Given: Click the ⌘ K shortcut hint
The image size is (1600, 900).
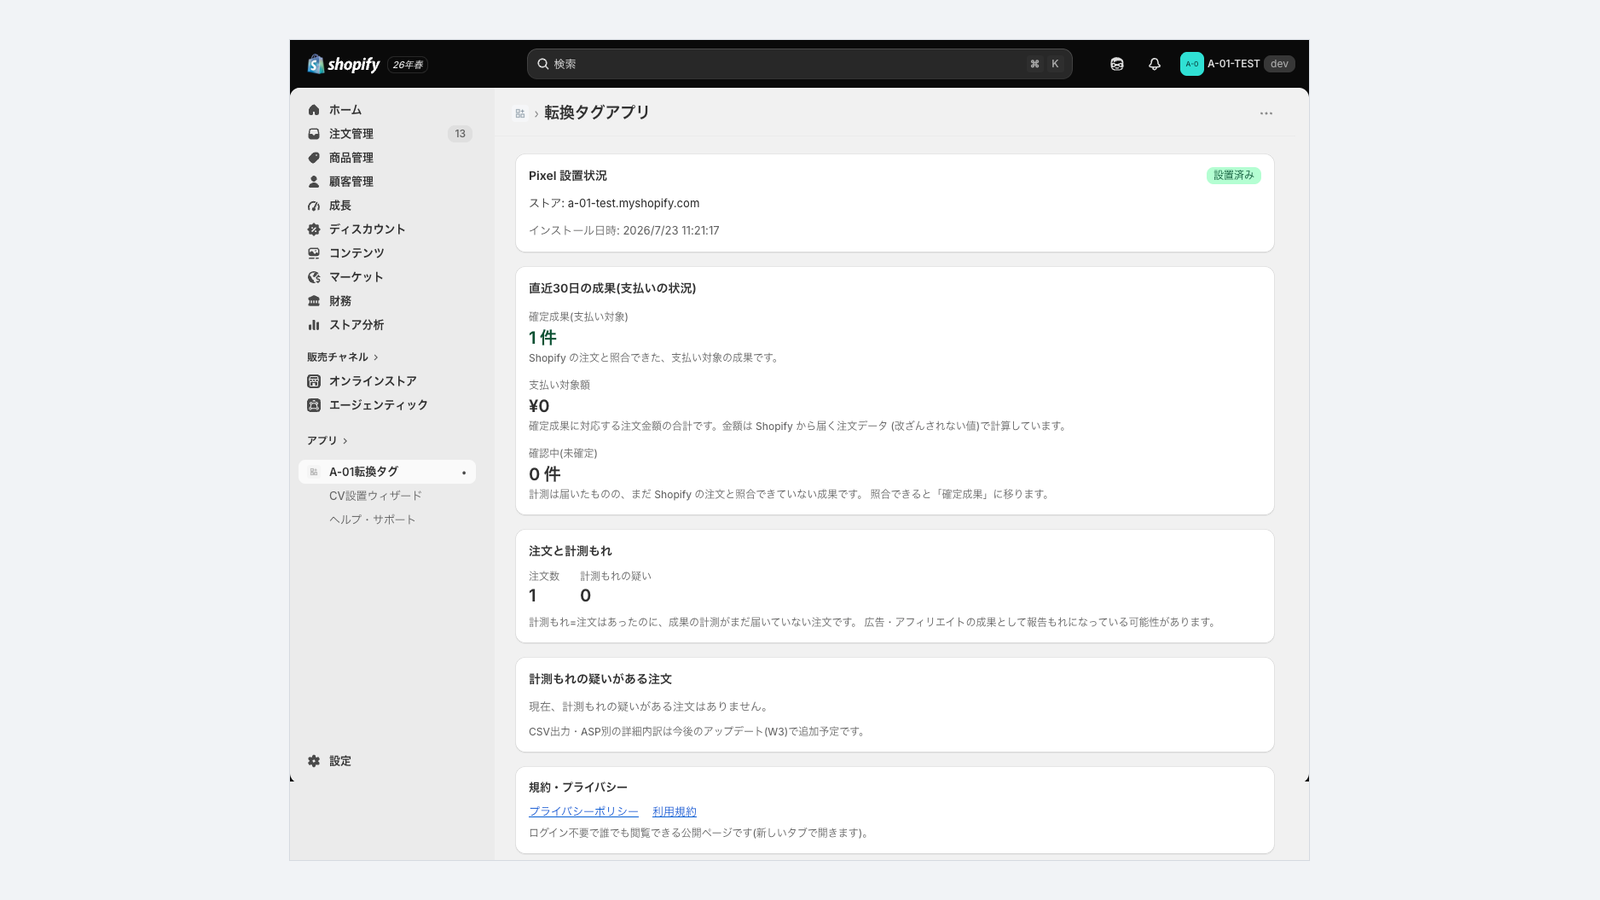Looking at the screenshot, I should pyautogui.click(x=1044, y=64).
